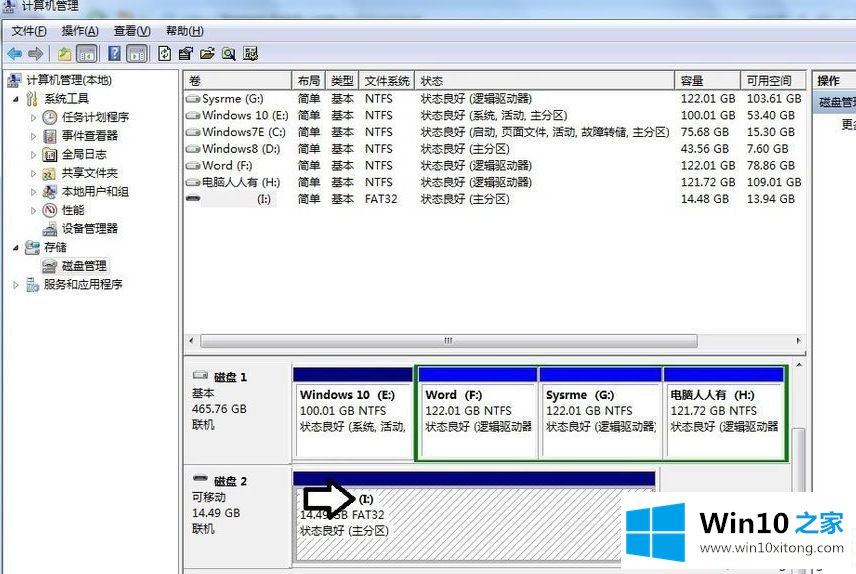Select the Word (F:) partition block
This screenshot has width=856, height=574.
click(x=478, y=413)
